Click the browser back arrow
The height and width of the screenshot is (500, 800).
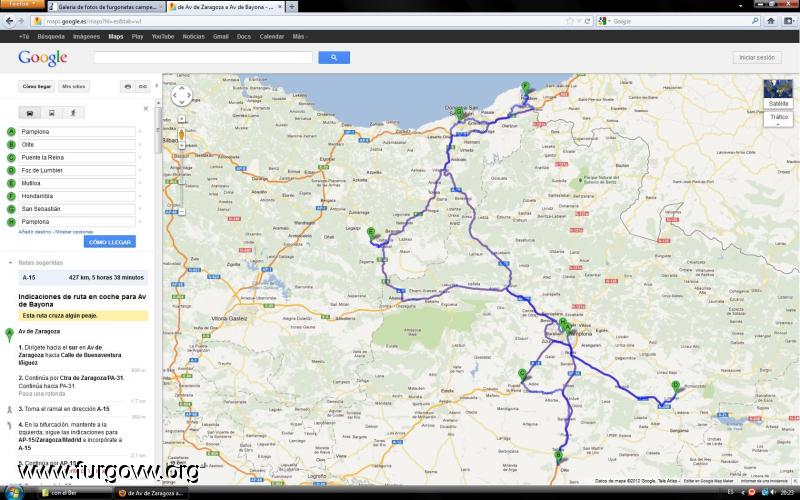coord(9,21)
